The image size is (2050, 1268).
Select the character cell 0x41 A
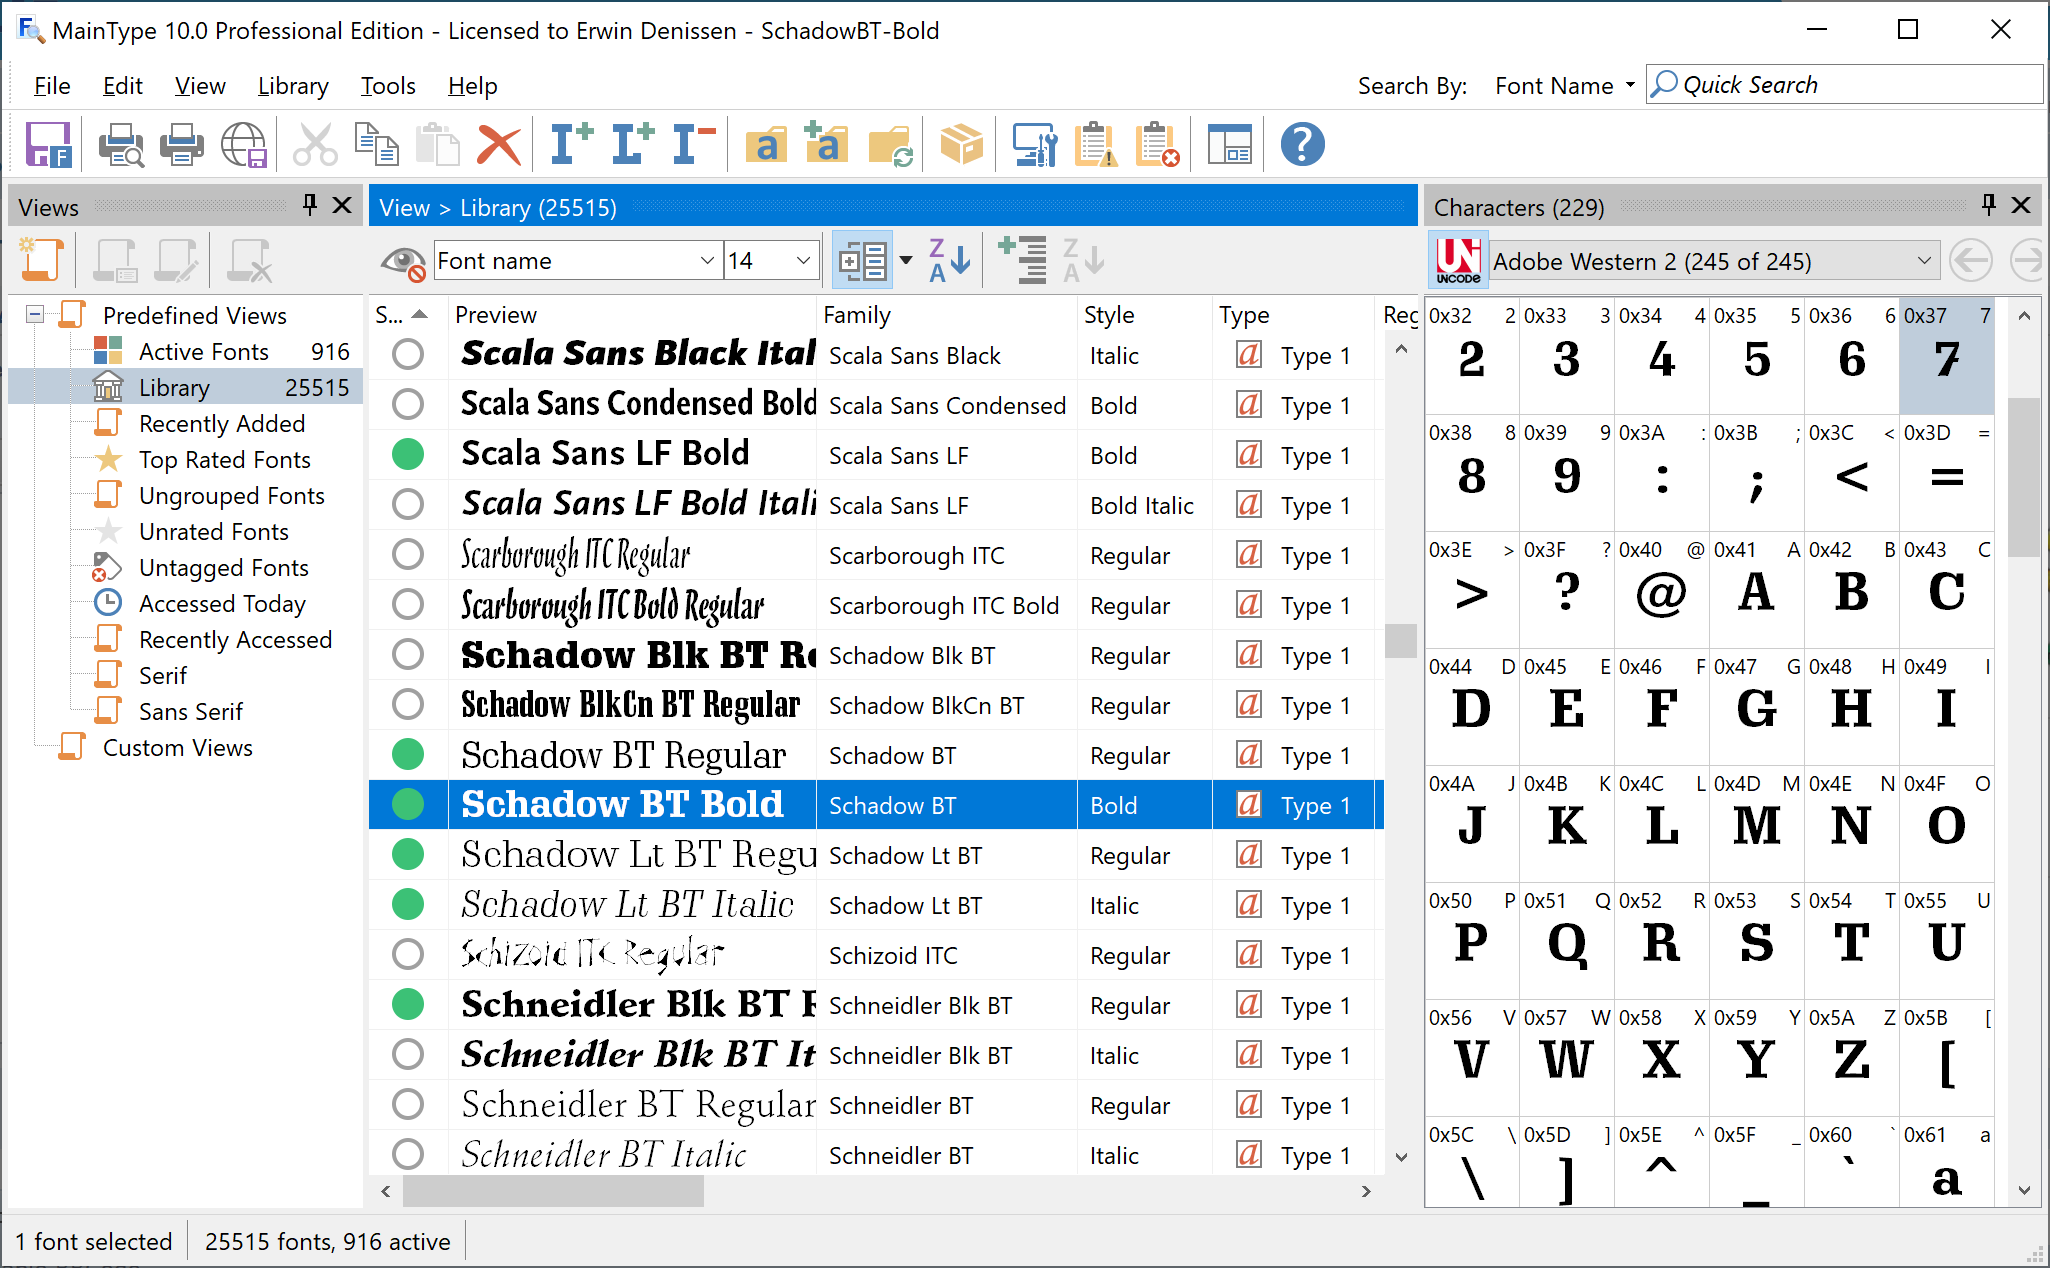point(1756,589)
